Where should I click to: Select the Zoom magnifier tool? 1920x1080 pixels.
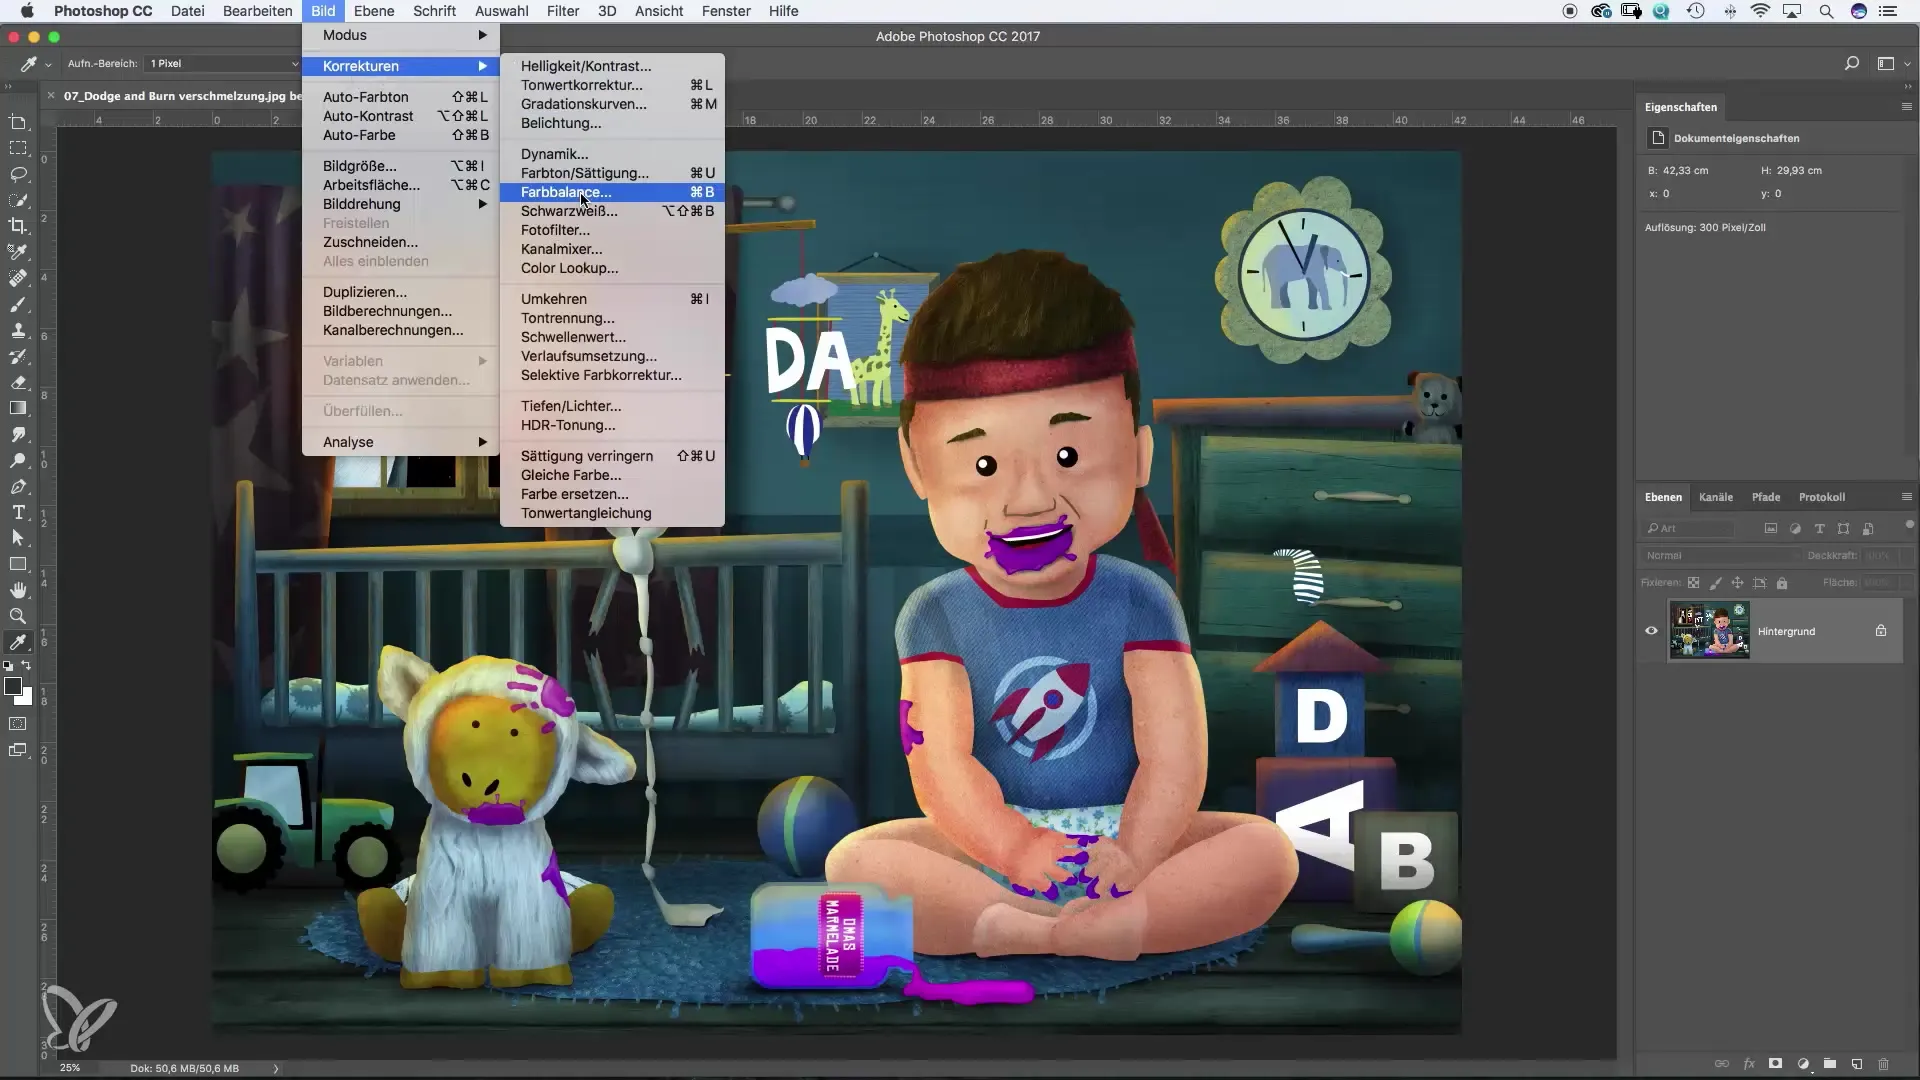(18, 616)
